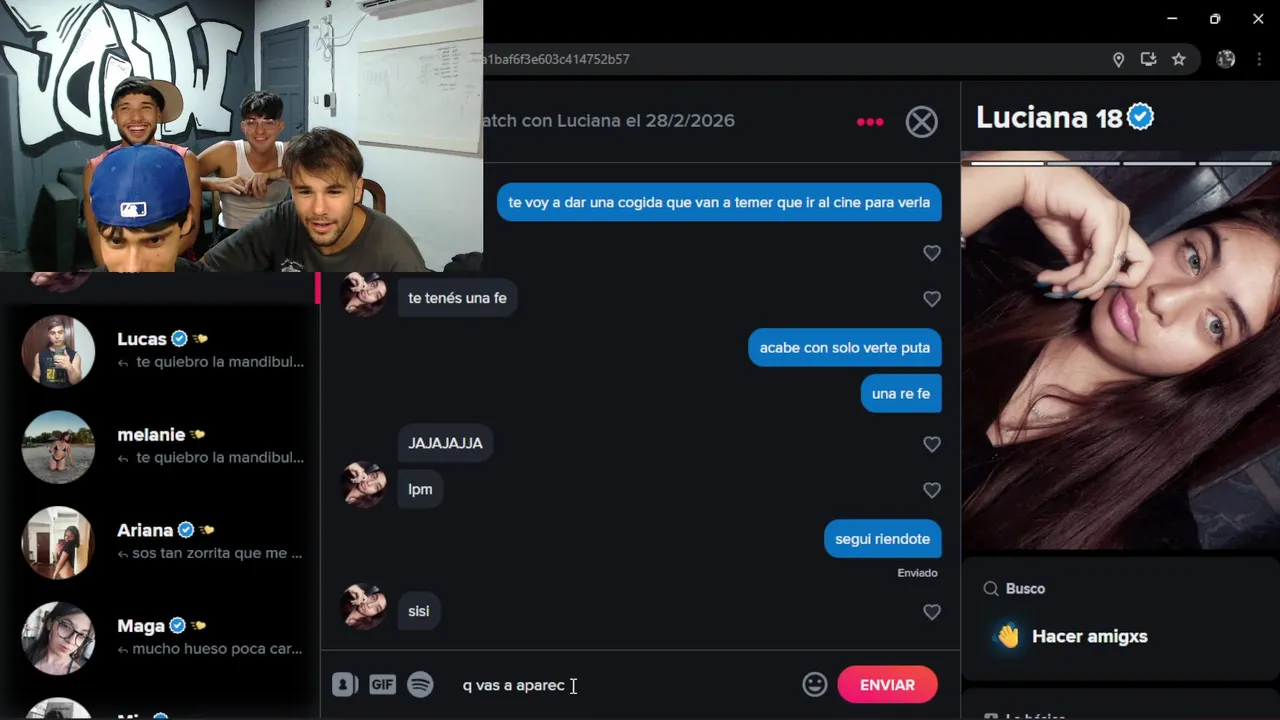Heart the "sisi" message
The height and width of the screenshot is (720, 1280).
(x=932, y=612)
